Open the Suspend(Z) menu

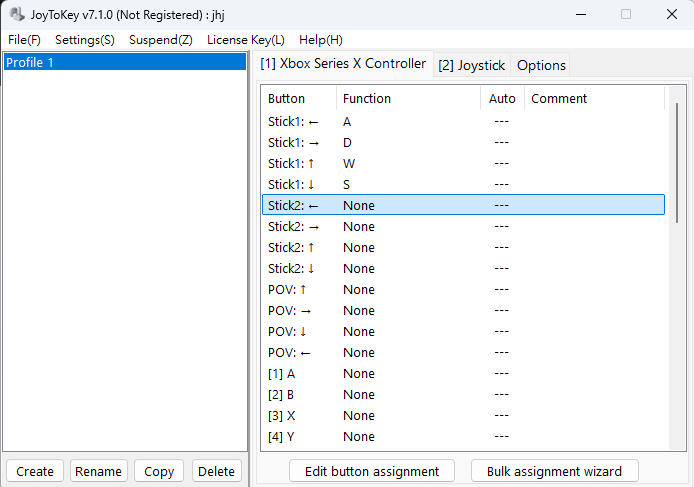[x=161, y=40]
